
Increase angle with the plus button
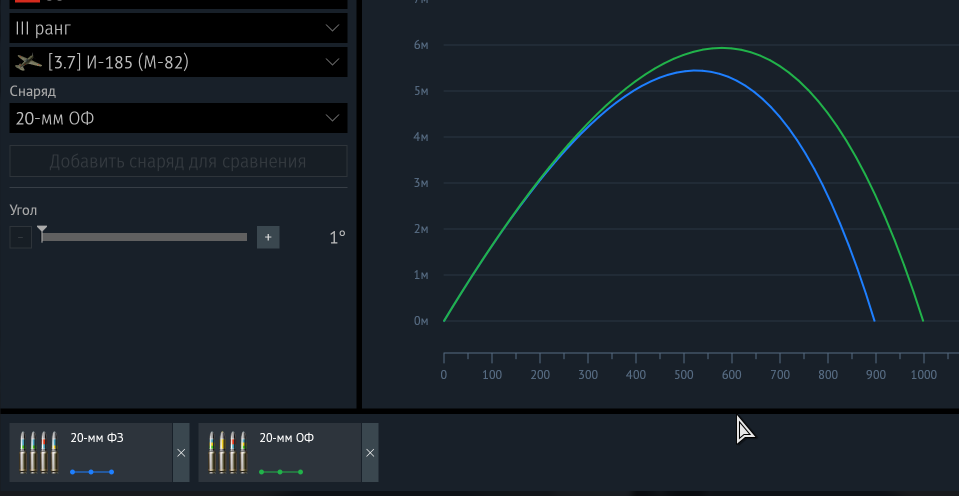(x=268, y=237)
